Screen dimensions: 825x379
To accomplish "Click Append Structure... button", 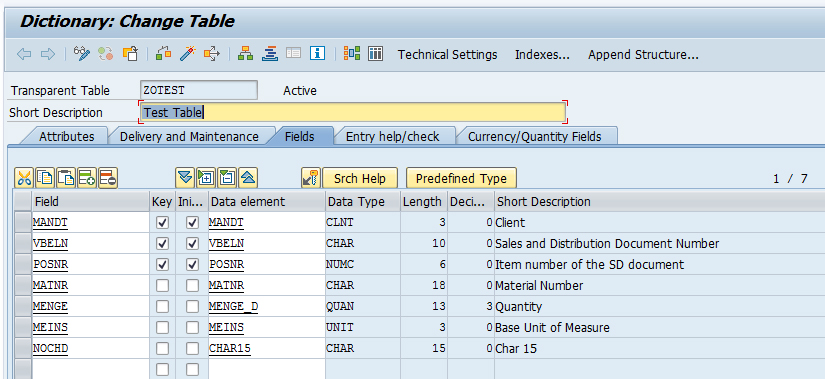I will [x=643, y=55].
